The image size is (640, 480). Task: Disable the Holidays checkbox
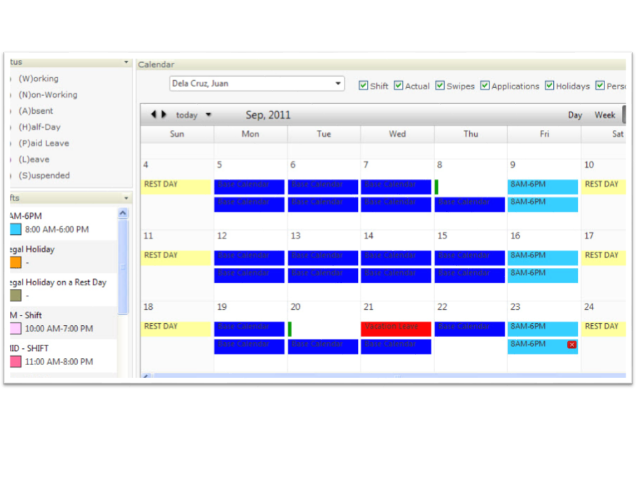coord(549,86)
